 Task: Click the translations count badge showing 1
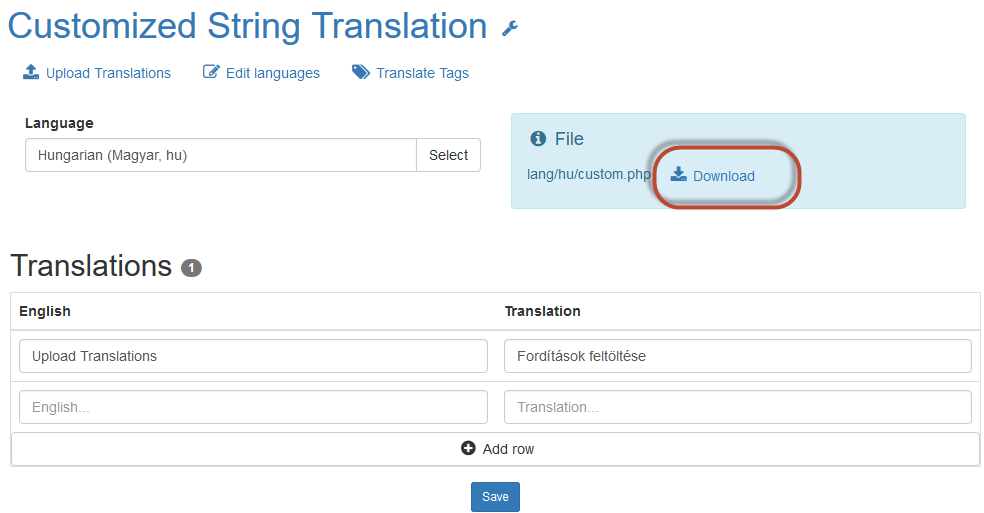[191, 268]
